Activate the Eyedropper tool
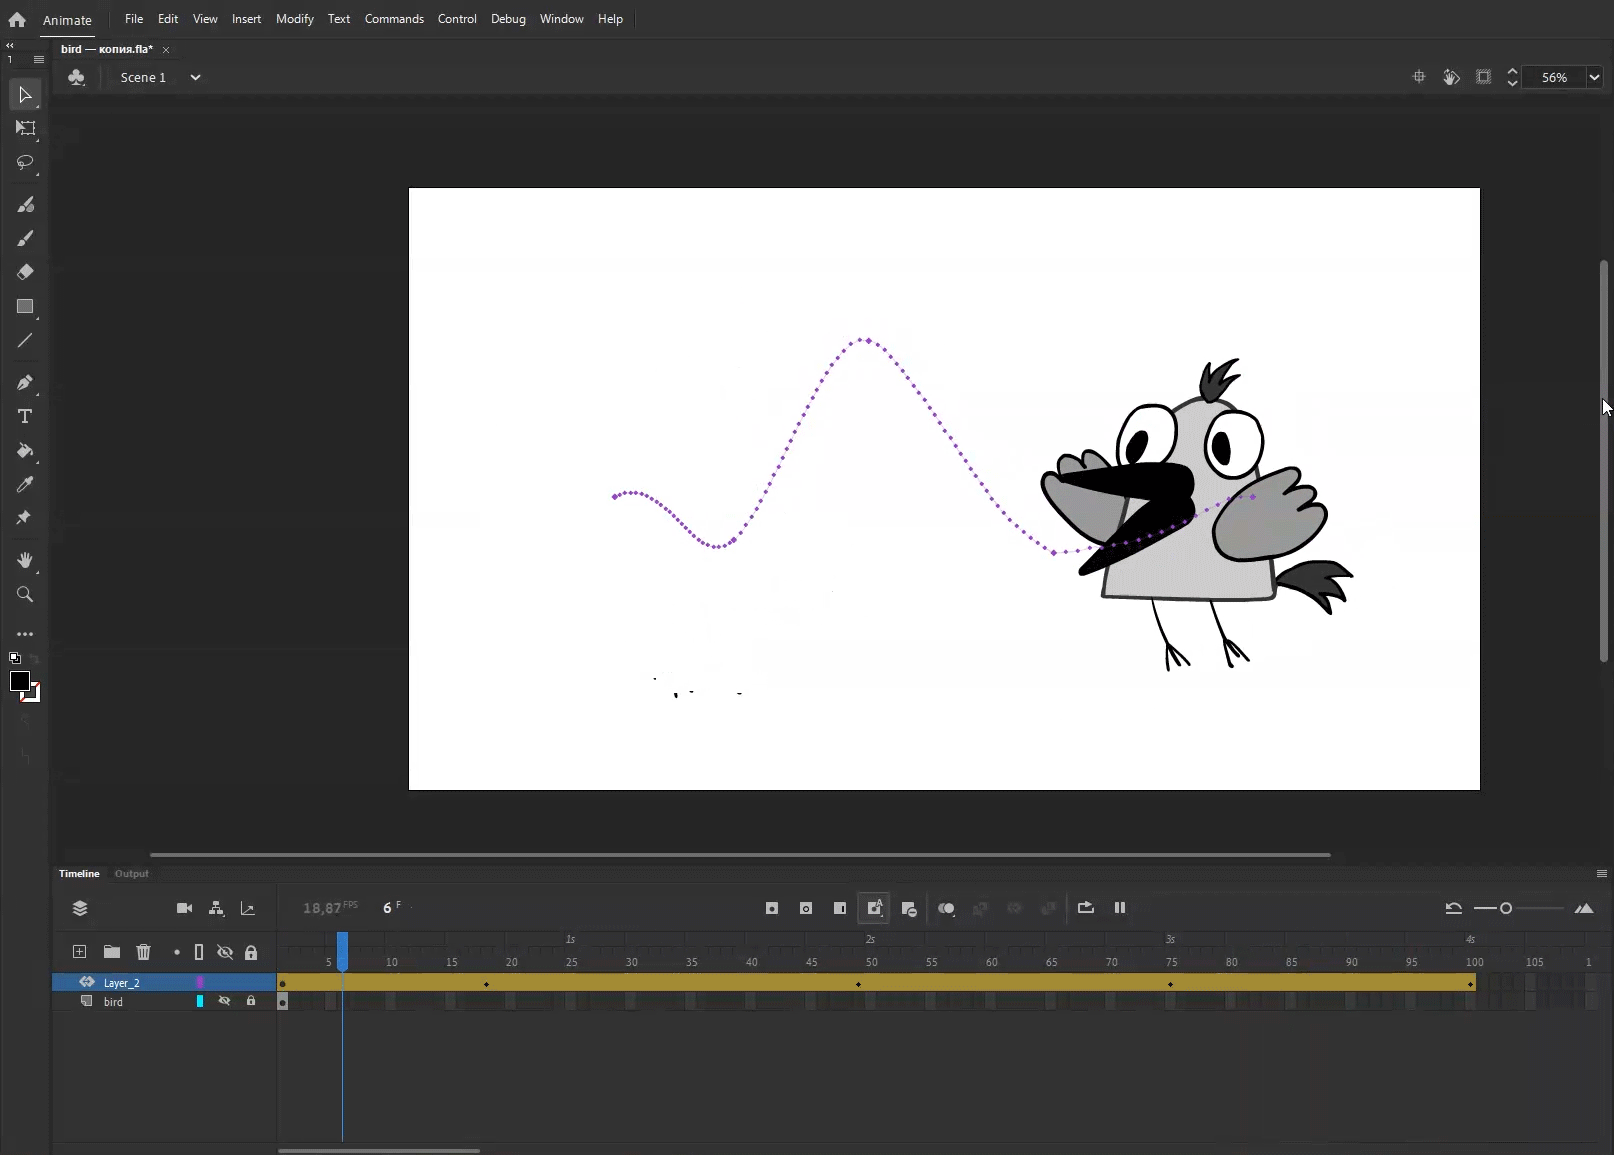 25,485
